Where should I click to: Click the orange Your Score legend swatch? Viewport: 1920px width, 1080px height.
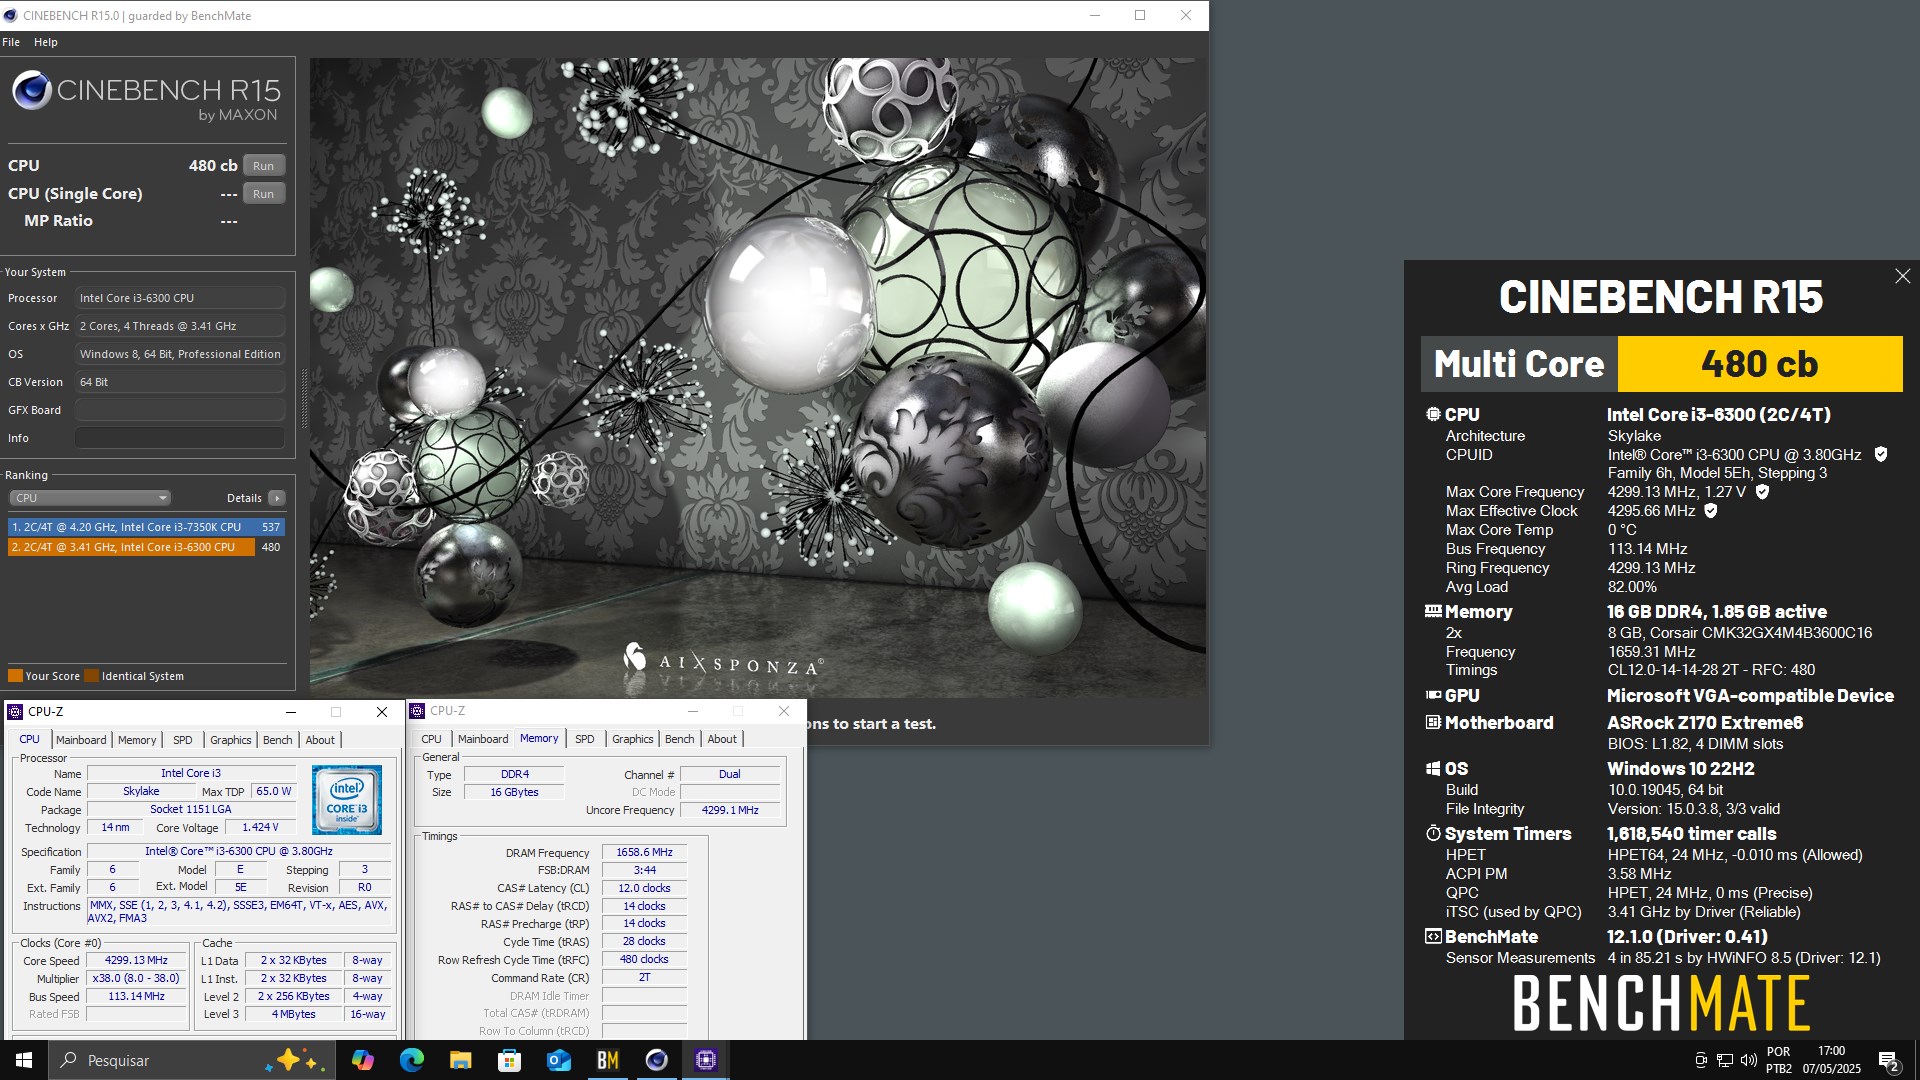click(15, 676)
